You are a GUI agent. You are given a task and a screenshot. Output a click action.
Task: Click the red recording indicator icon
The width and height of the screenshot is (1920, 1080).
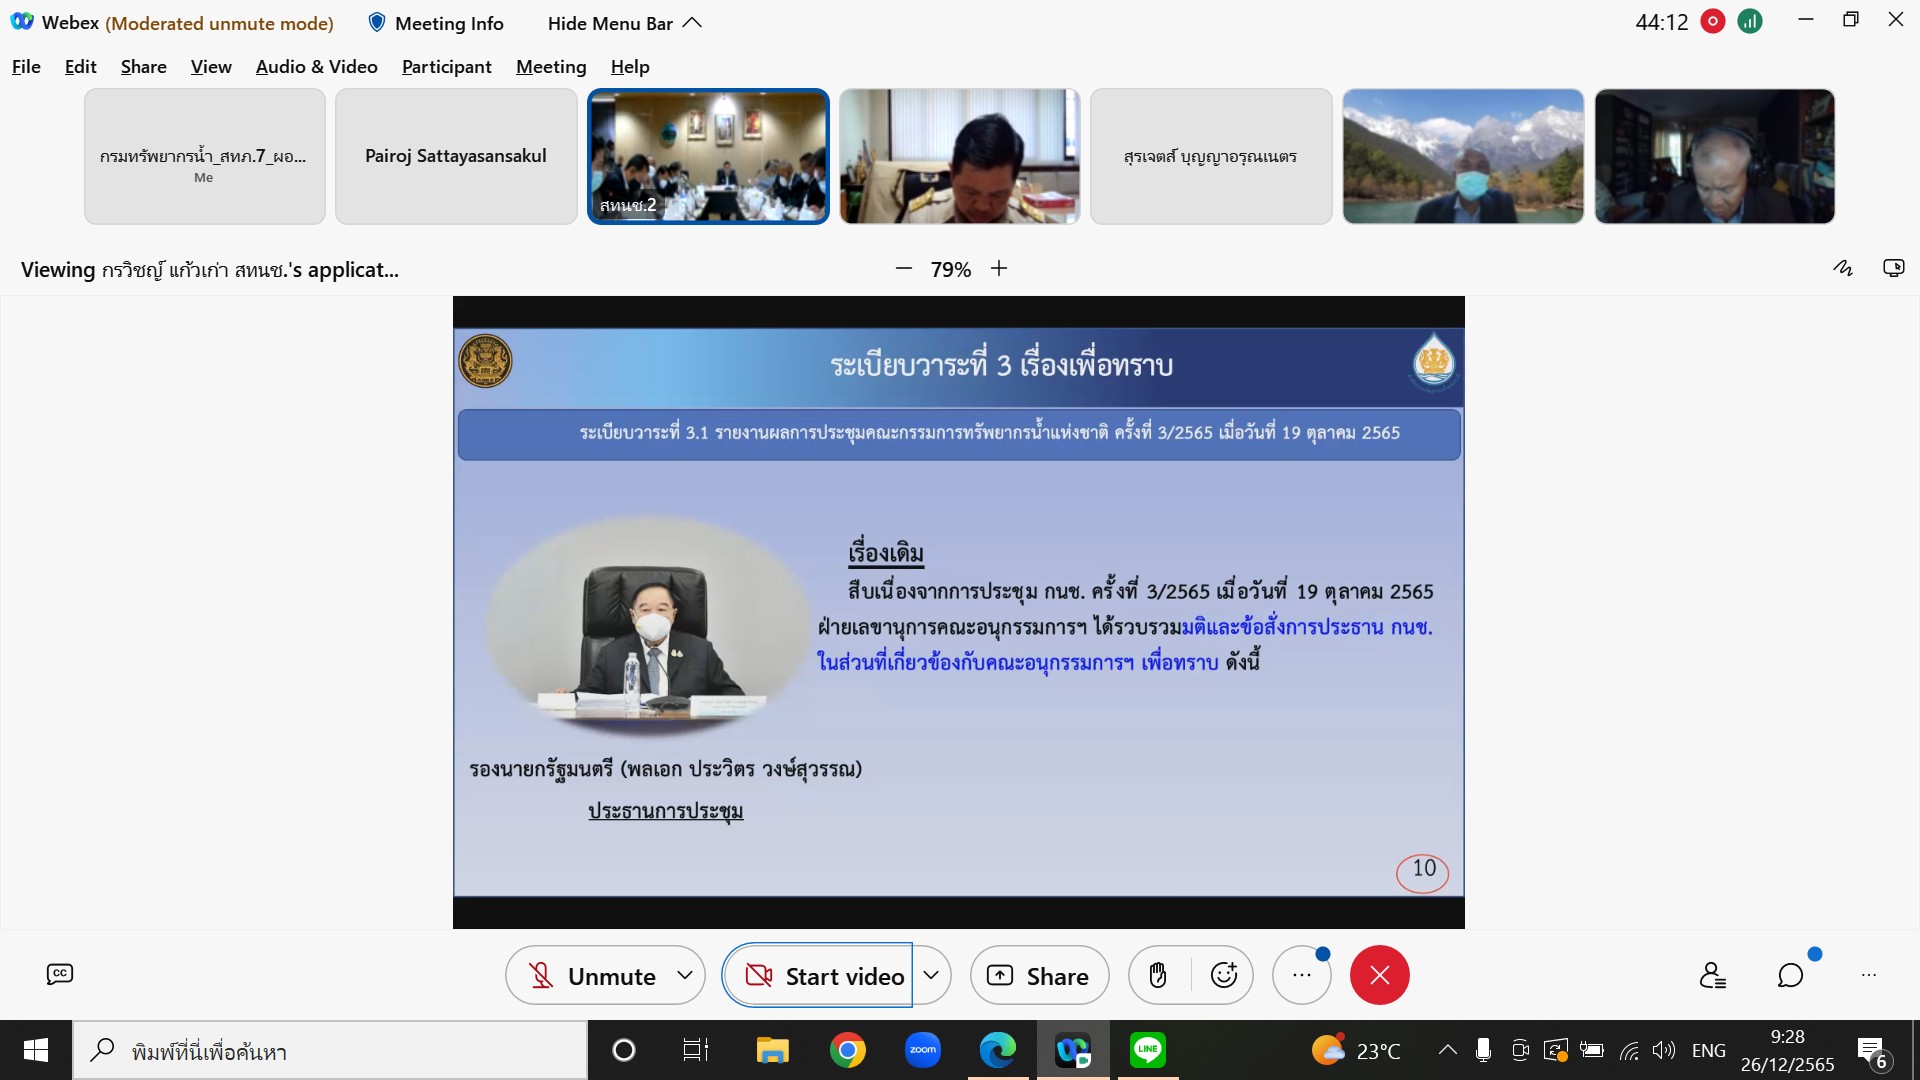[1713, 21]
